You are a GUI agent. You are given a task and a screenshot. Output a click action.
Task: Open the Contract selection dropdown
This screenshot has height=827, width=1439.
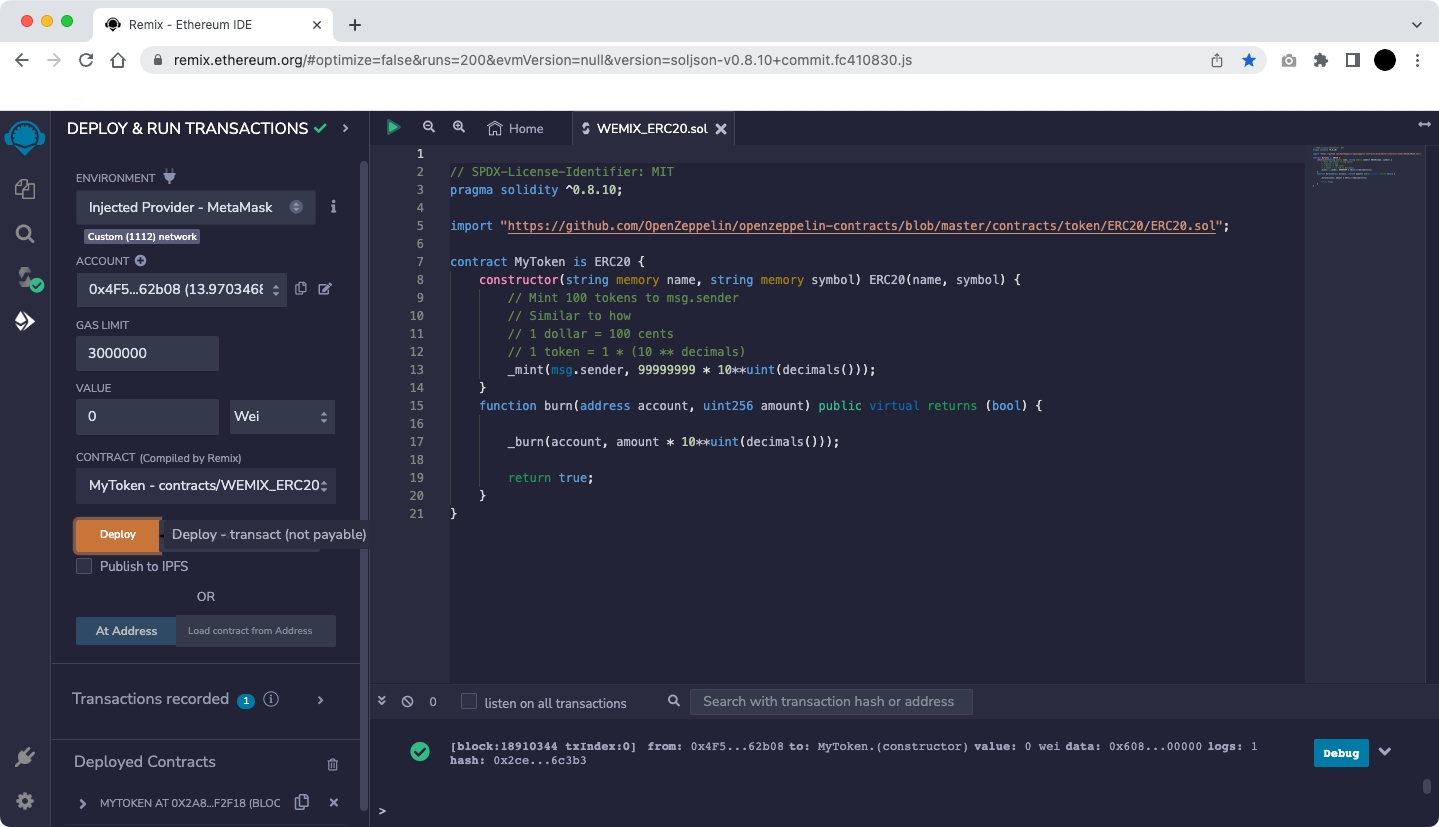coord(206,485)
